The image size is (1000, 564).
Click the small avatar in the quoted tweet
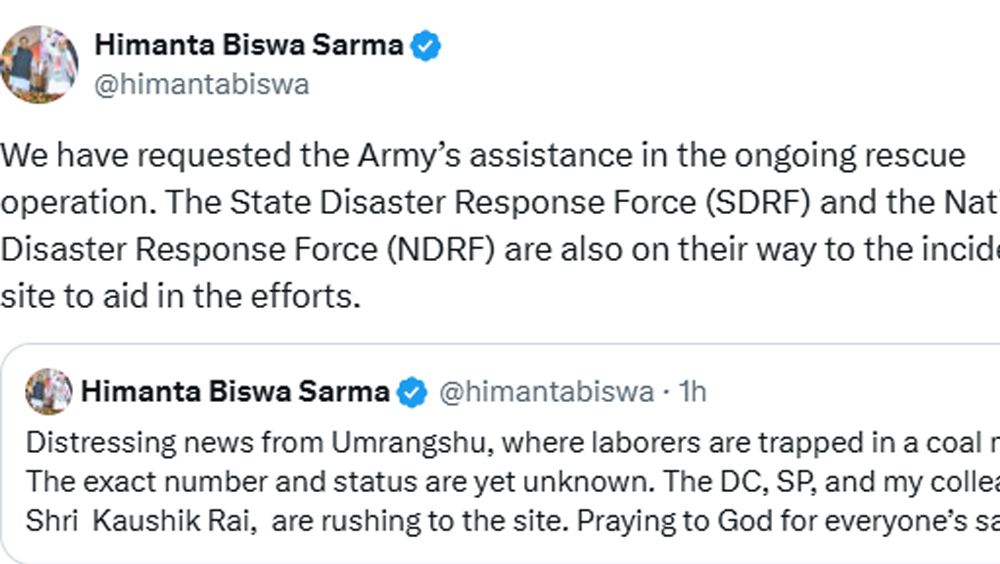(47, 391)
